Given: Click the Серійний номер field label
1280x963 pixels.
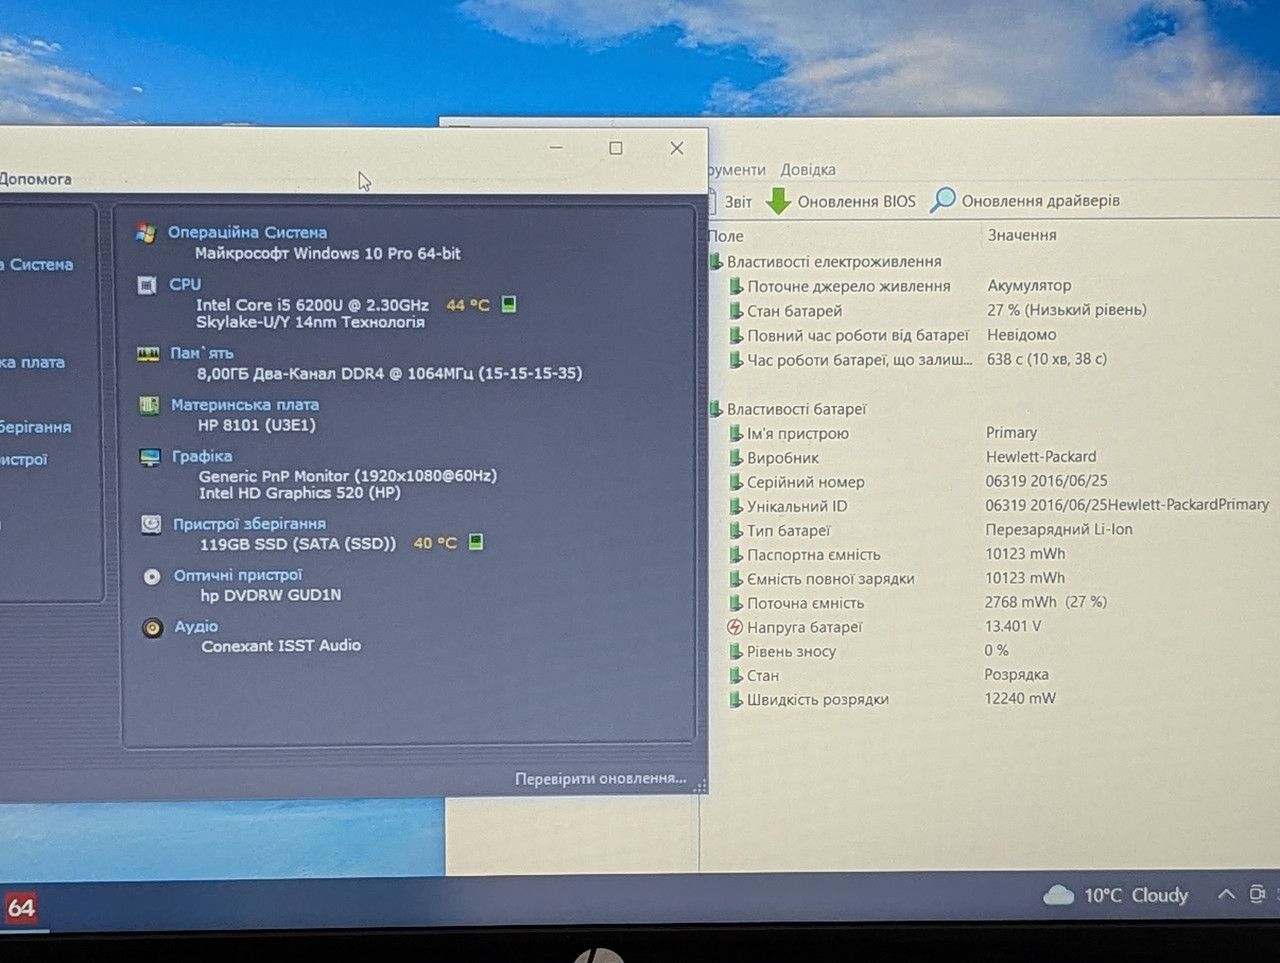Looking at the screenshot, I should [x=806, y=482].
